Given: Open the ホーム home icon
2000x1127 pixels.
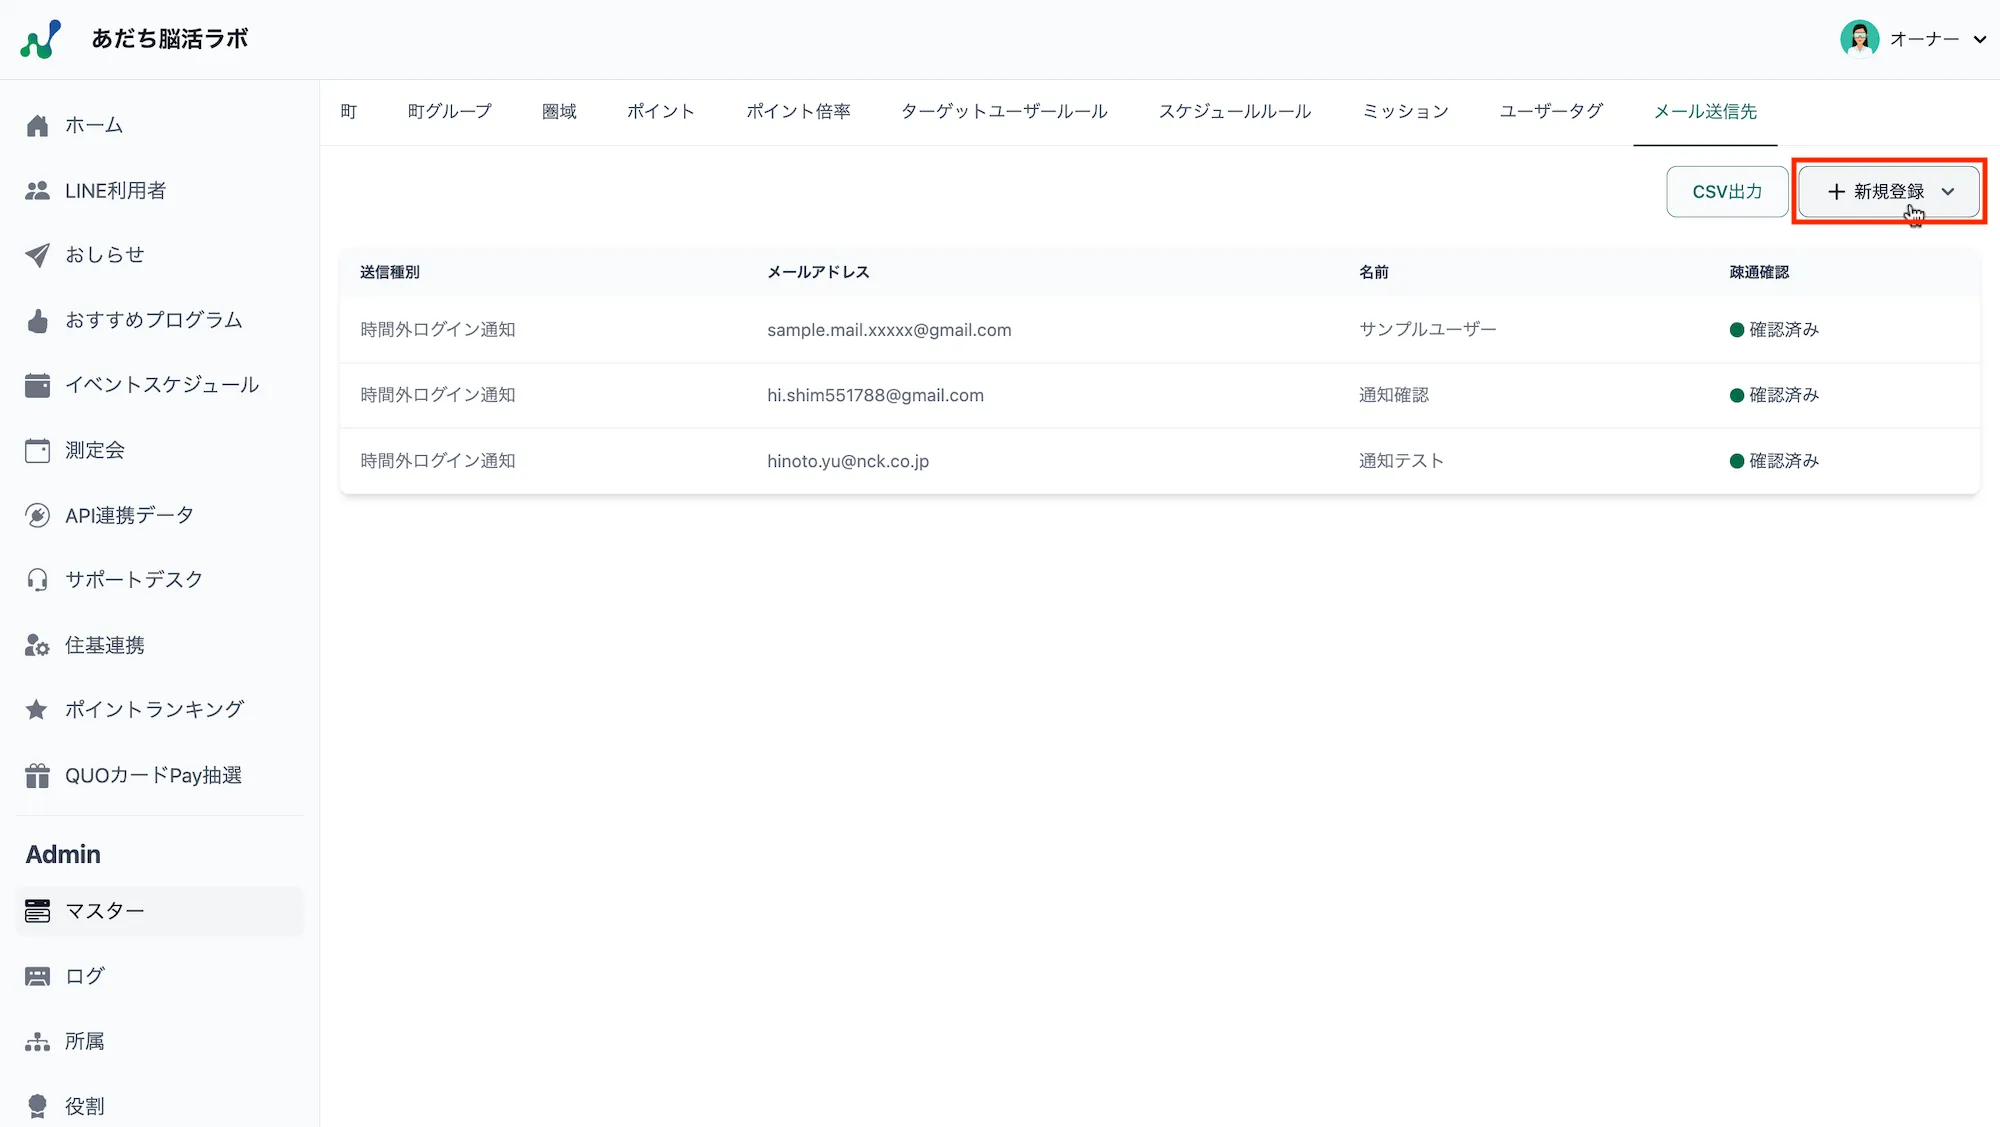Looking at the screenshot, I should [37, 125].
